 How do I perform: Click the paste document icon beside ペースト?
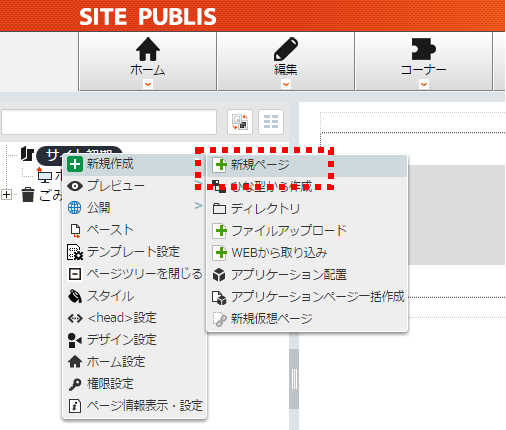pyautogui.click(x=75, y=230)
